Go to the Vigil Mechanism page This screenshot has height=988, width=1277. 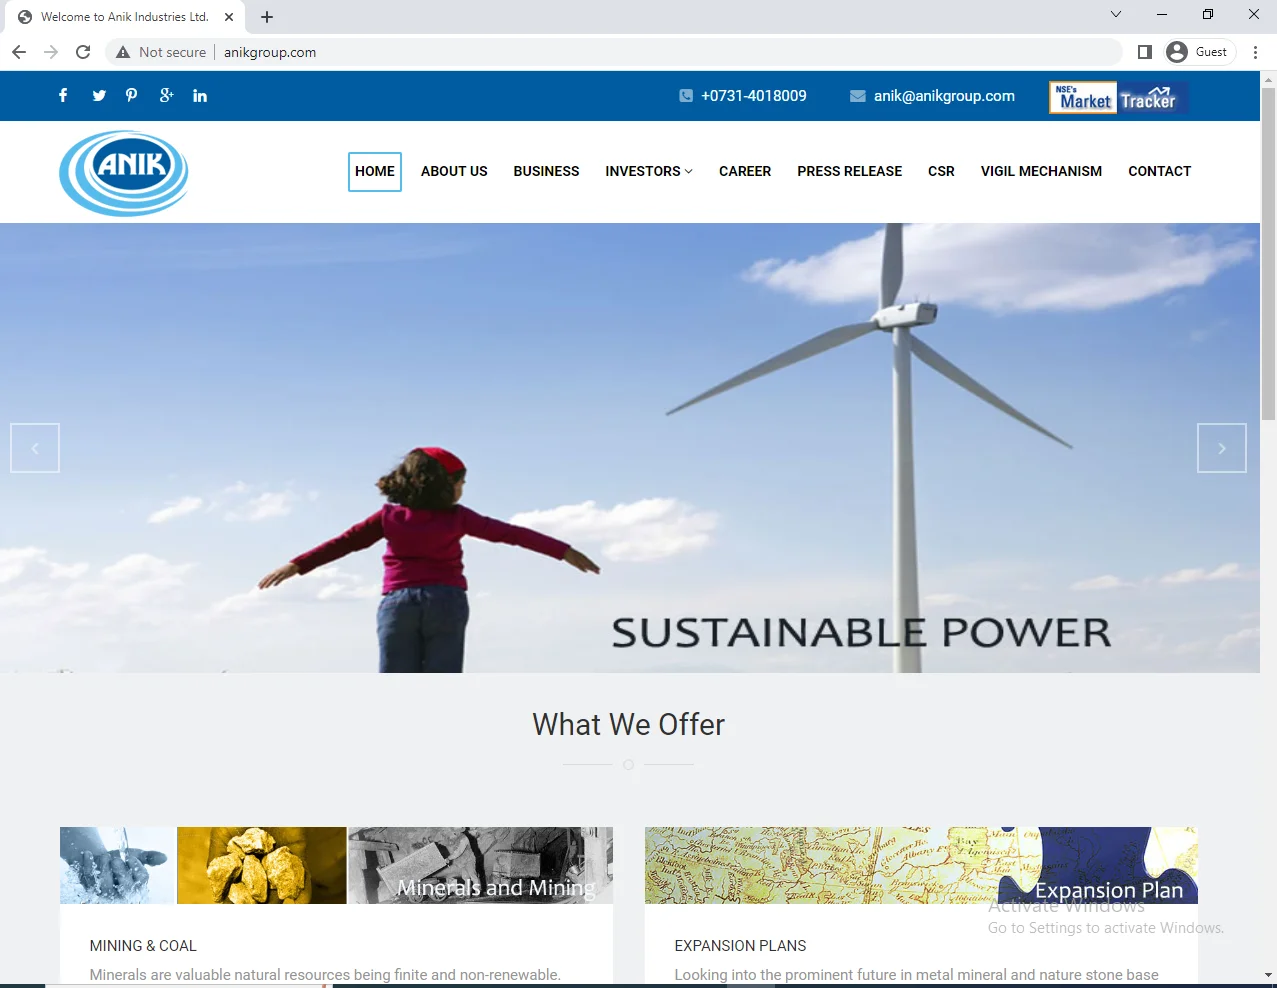pyautogui.click(x=1041, y=171)
